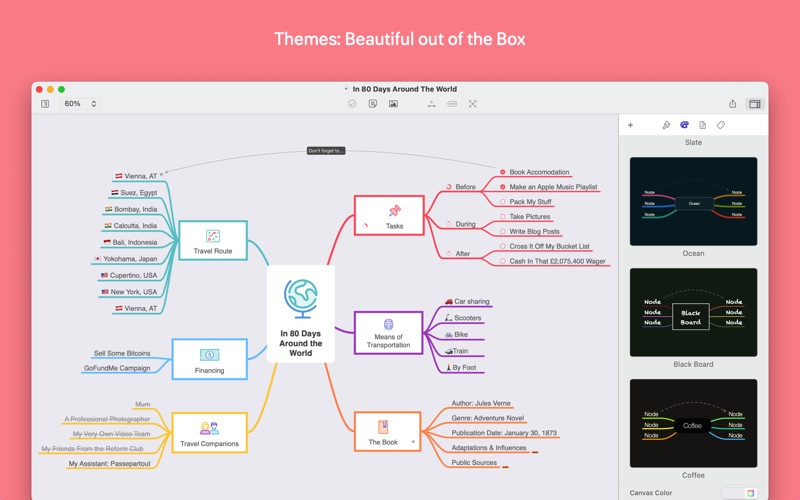This screenshot has width=800, height=500.
Task: Switch to the document notes inspector tab
Action: [x=703, y=125]
